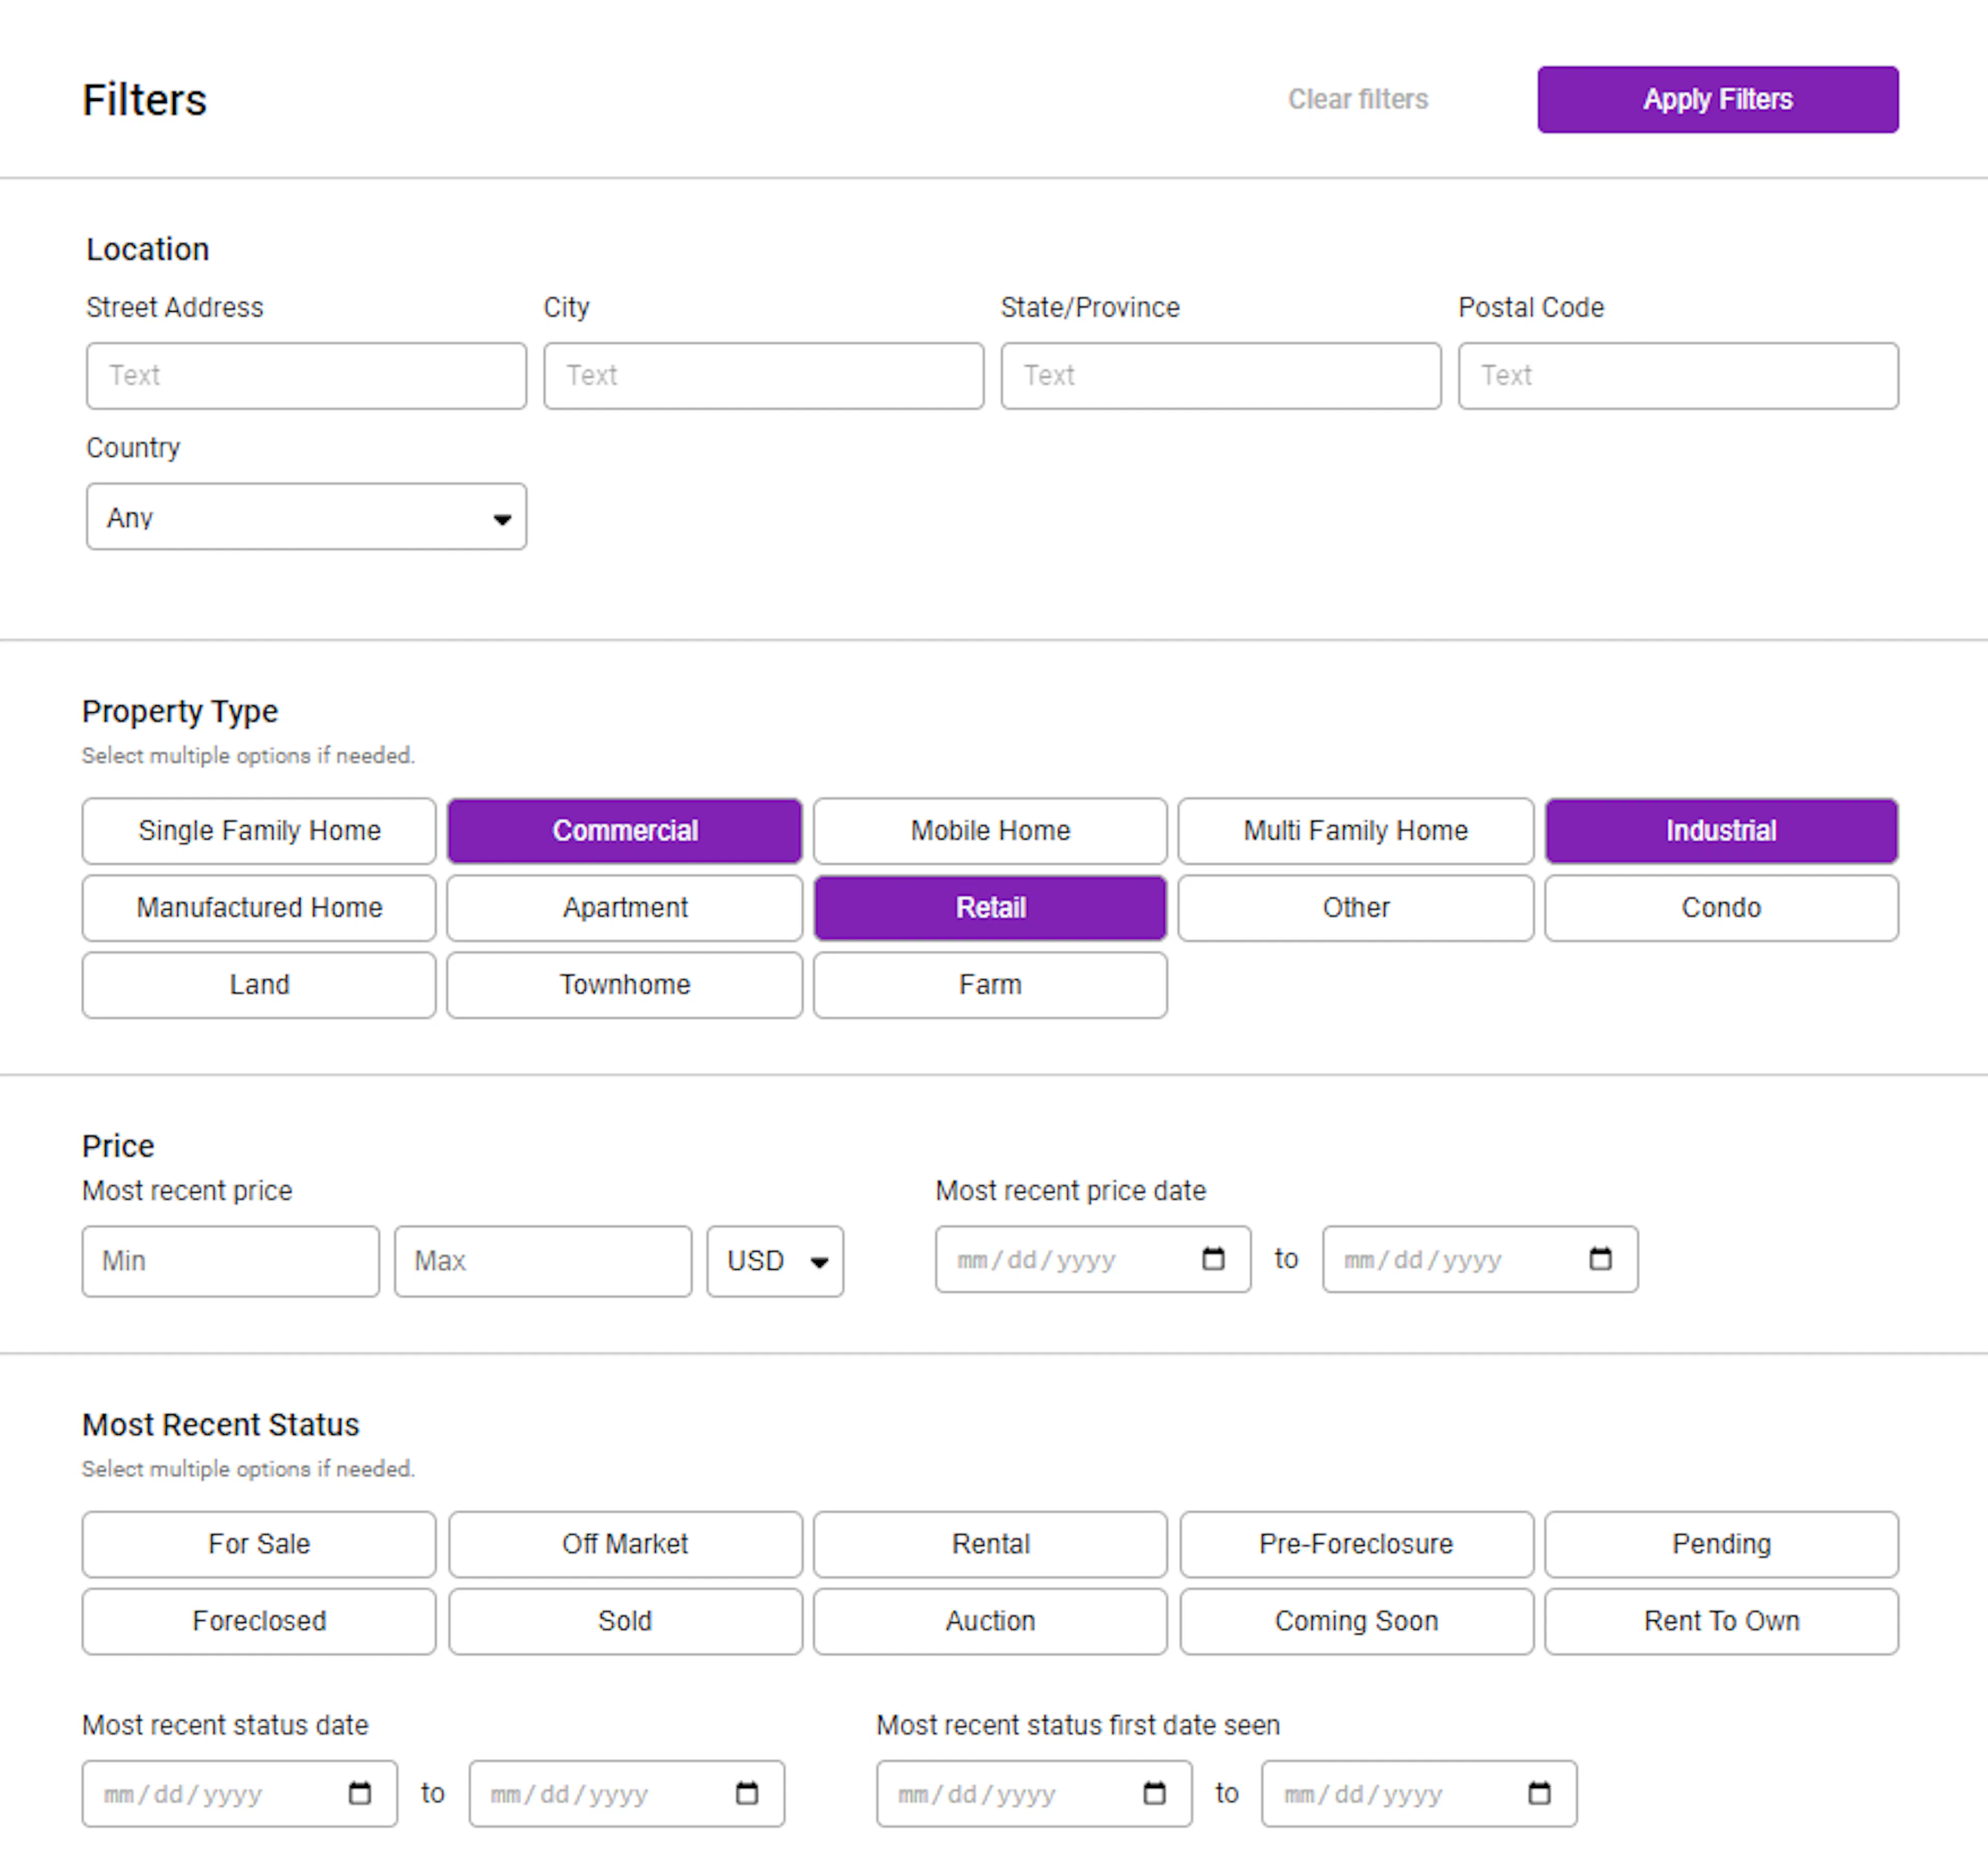Click the Apply Filters button
Image resolution: width=1988 pixels, height=1873 pixels.
pyautogui.click(x=1717, y=99)
